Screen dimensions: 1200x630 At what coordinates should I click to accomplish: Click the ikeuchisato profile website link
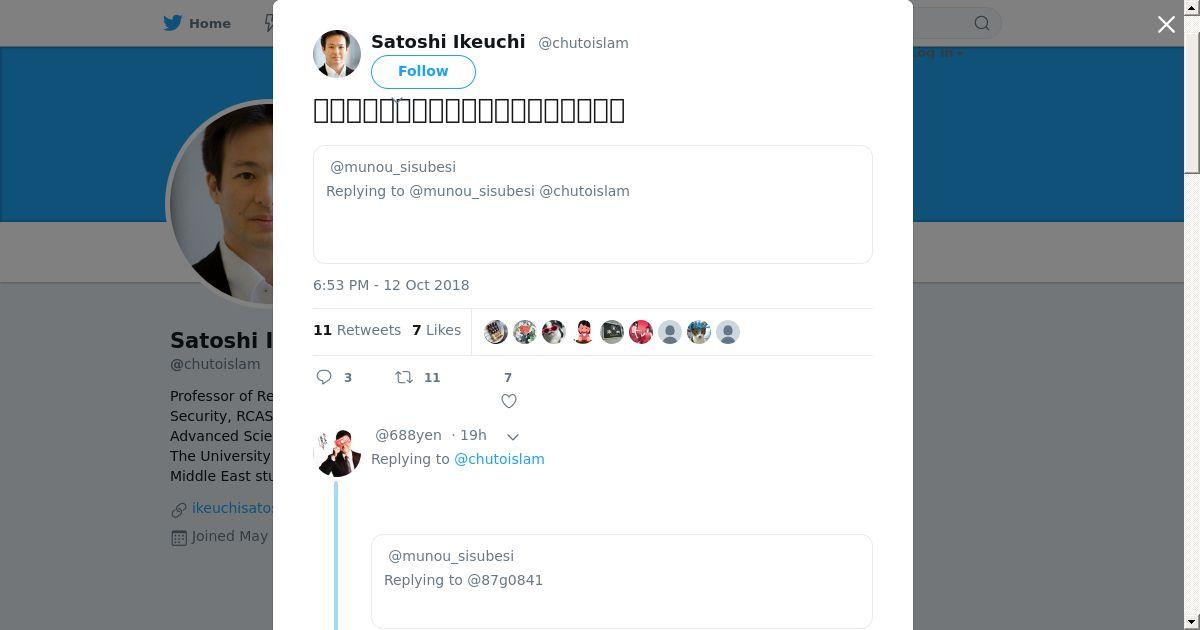[232, 508]
